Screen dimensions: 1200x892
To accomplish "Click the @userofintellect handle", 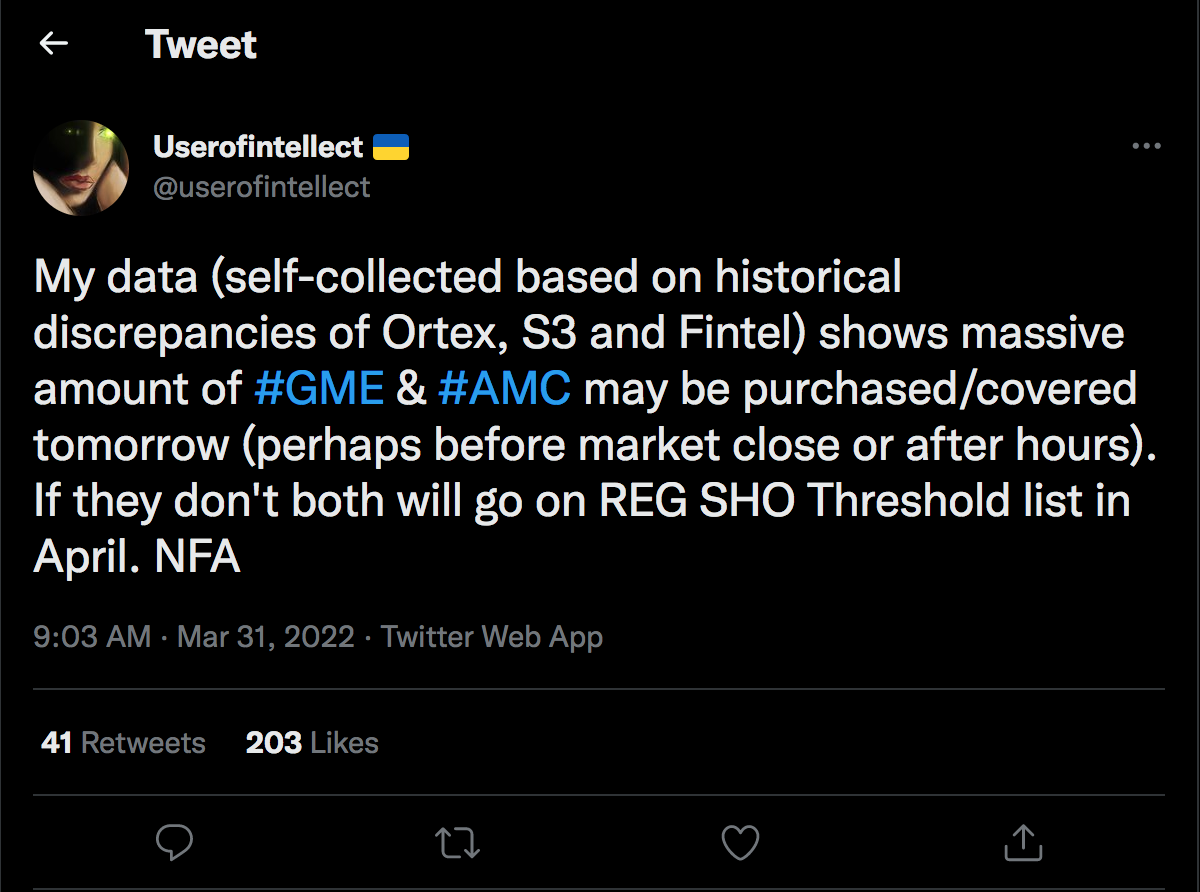I will click(261, 186).
